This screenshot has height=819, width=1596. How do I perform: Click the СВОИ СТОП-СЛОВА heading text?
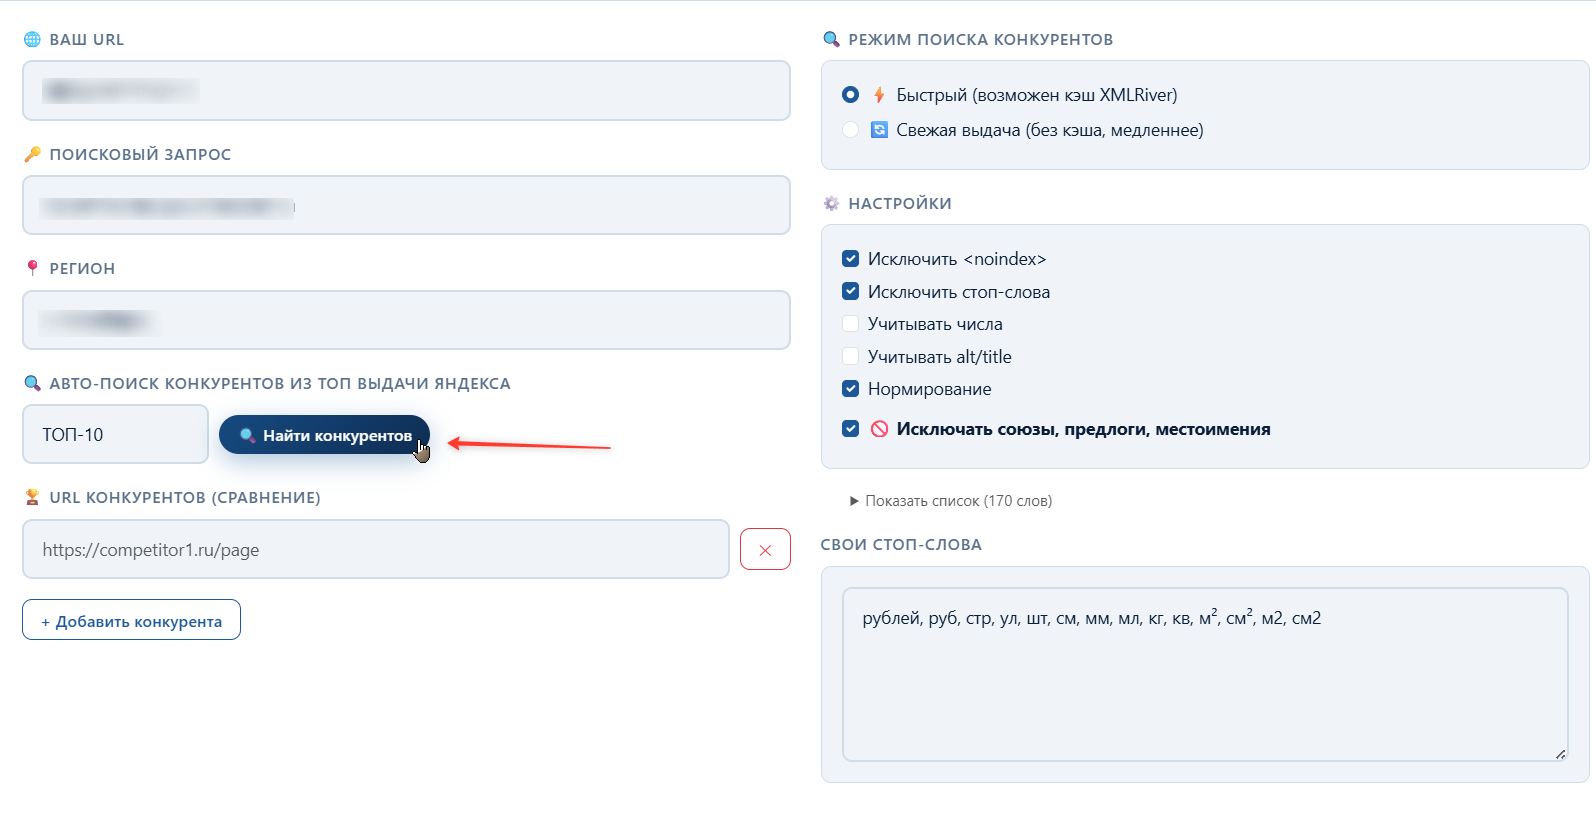pos(901,545)
